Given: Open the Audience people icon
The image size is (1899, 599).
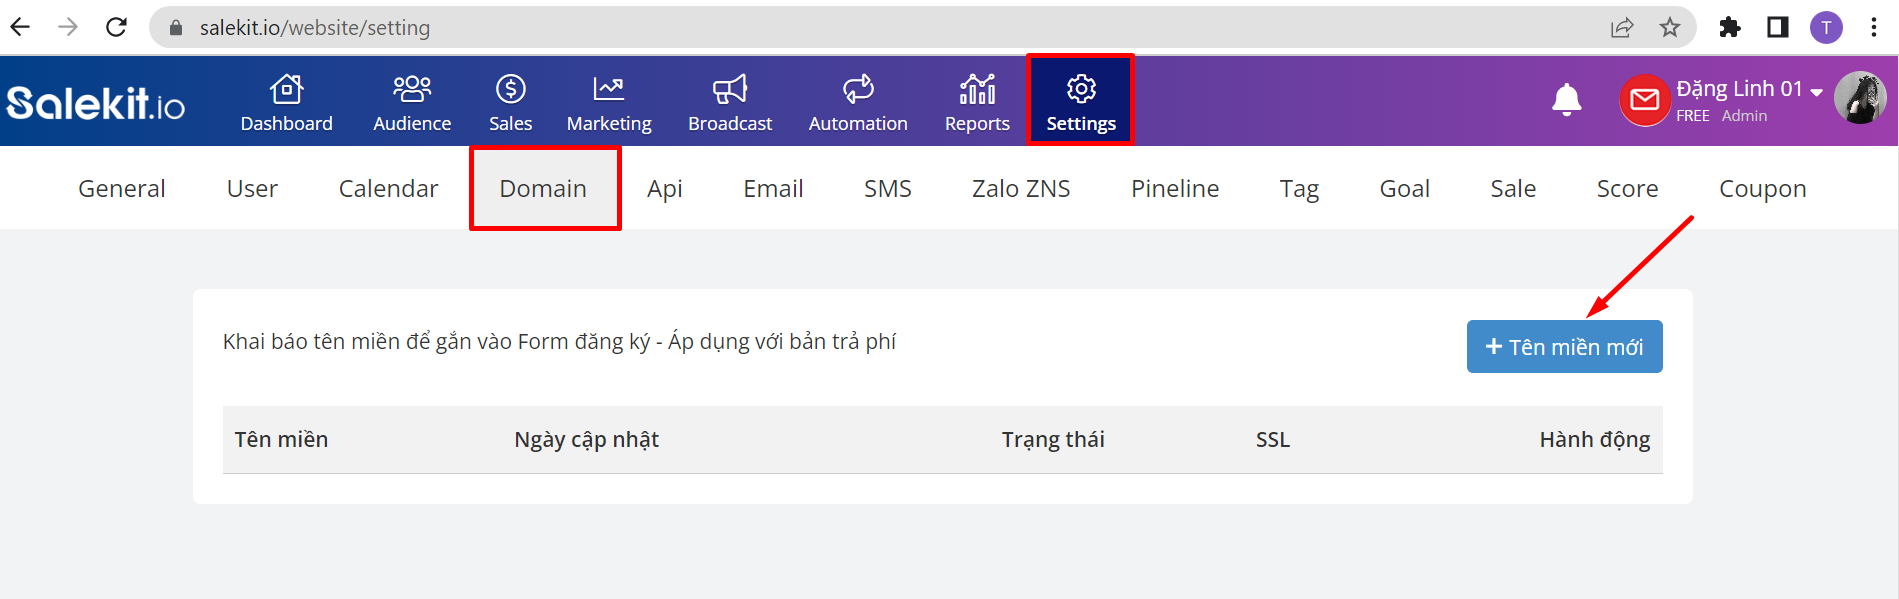Looking at the screenshot, I should tap(412, 89).
